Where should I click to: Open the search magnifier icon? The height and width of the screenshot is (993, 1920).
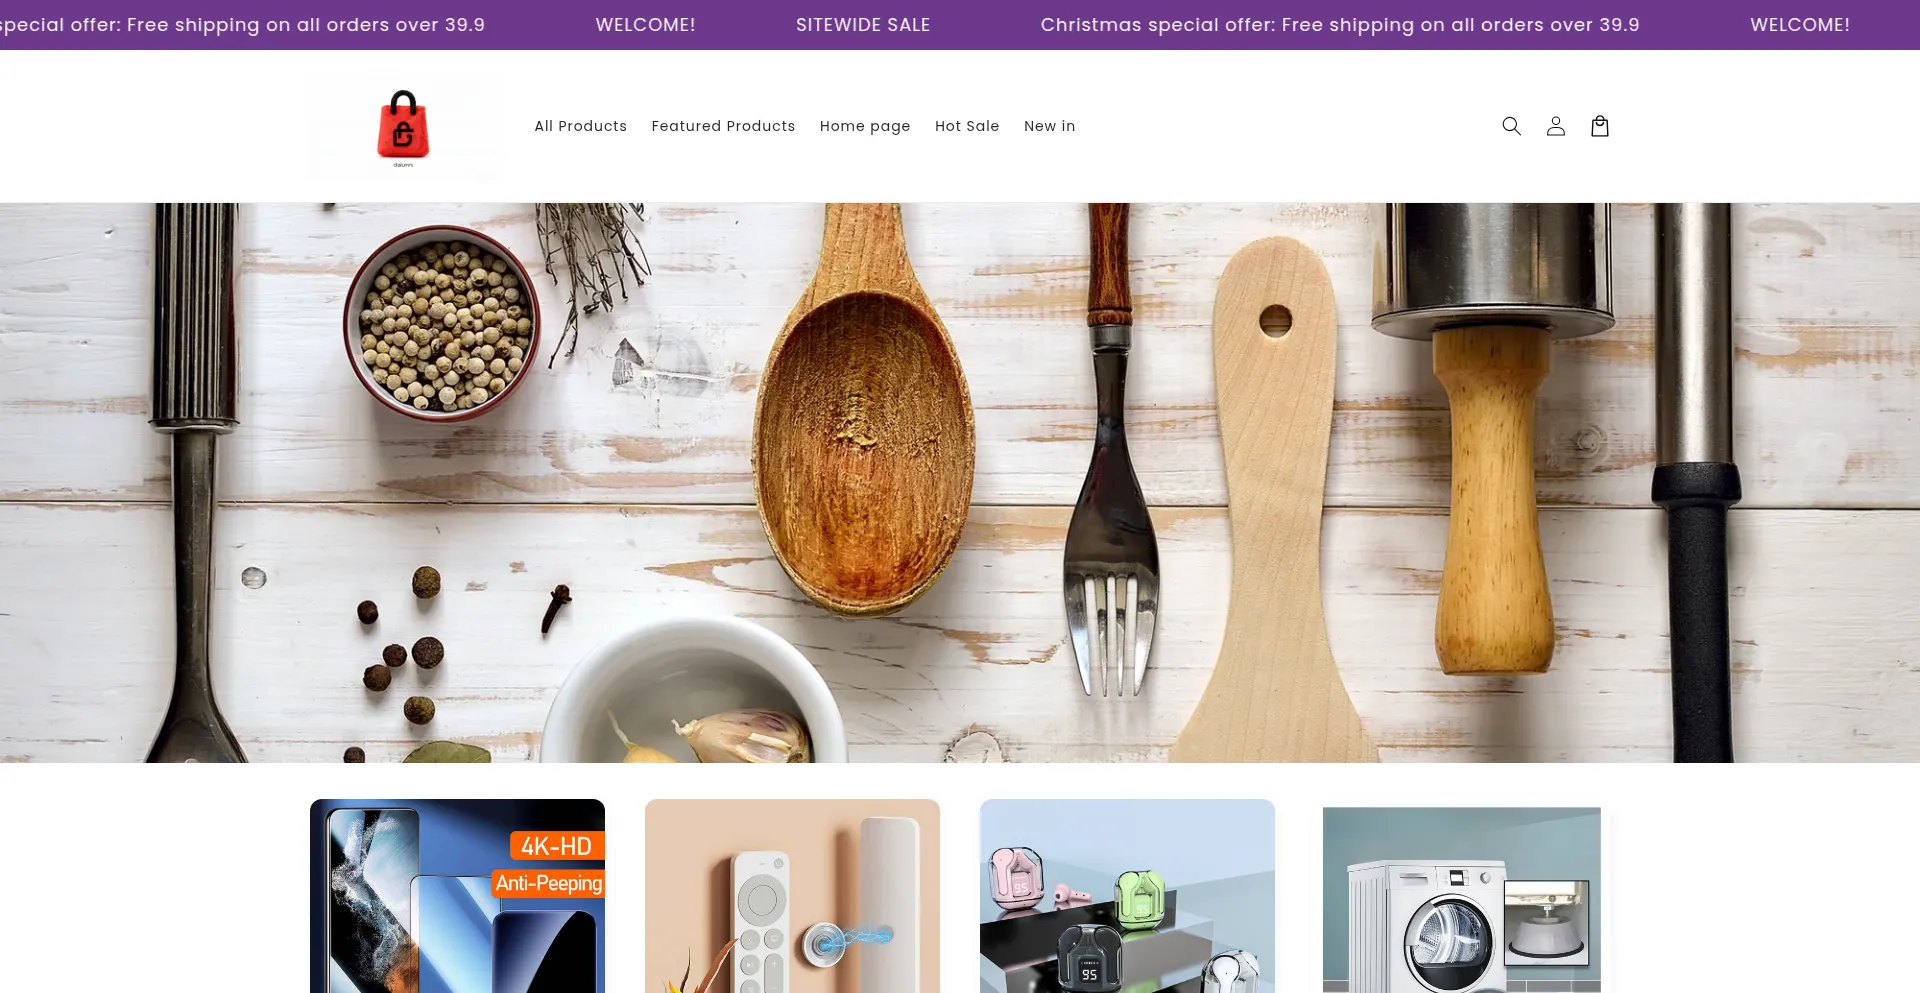tap(1511, 126)
